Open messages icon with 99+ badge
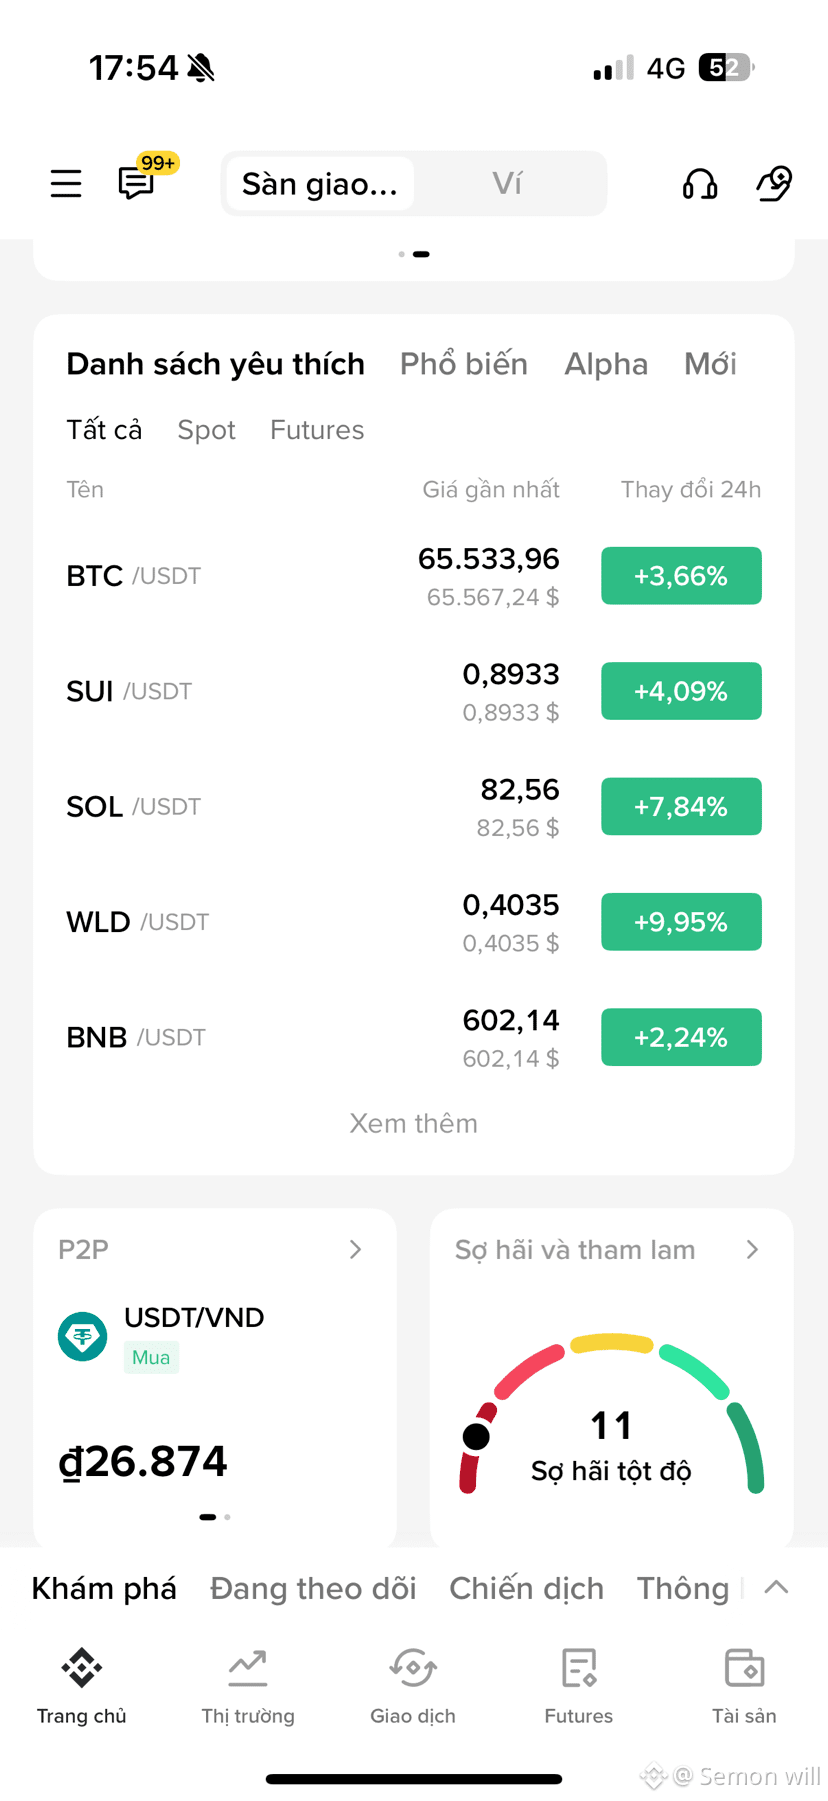 point(137,183)
